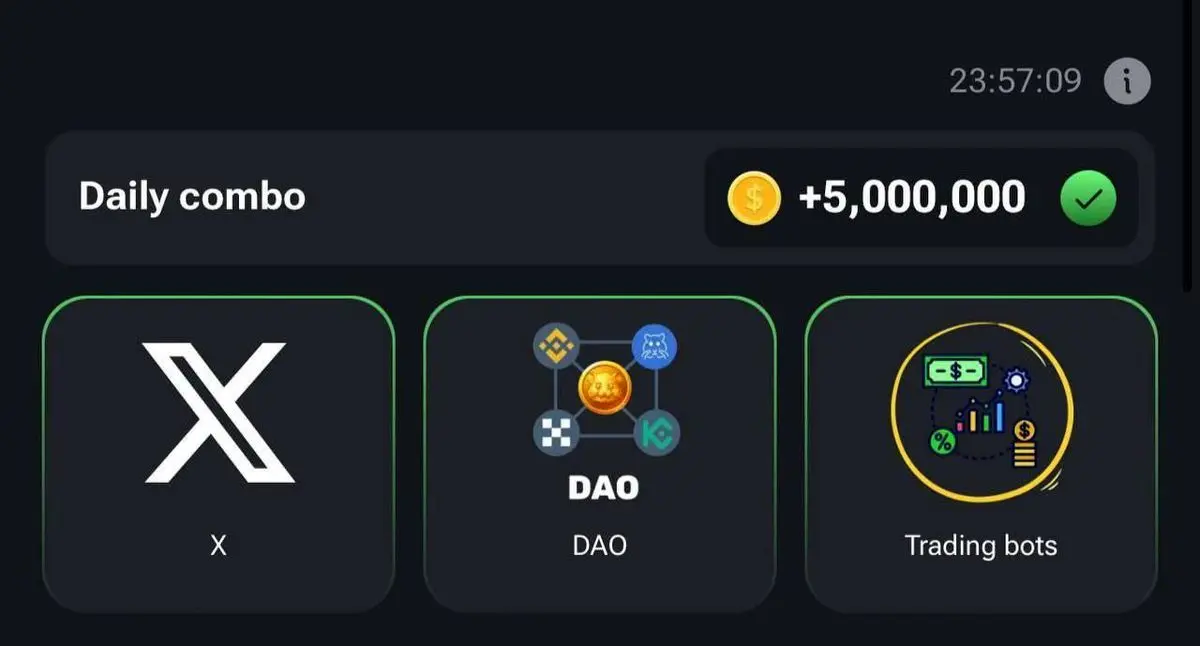Click the green dollar bill icon
The height and width of the screenshot is (646, 1200).
click(x=956, y=372)
